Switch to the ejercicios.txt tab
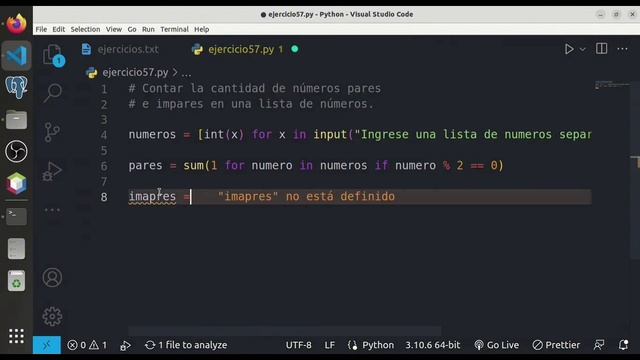 click(x=120, y=49)
